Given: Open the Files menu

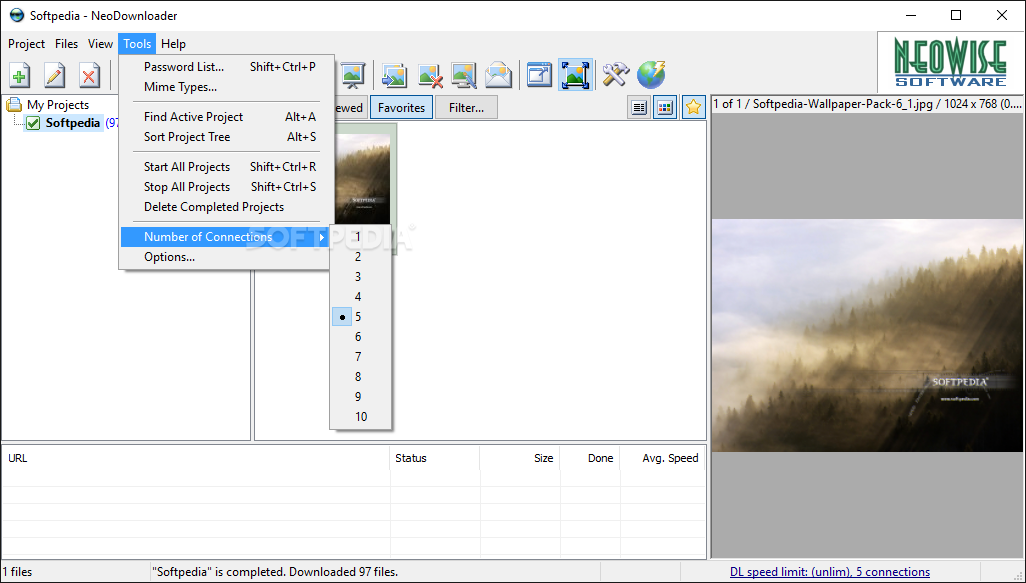Looking at the screenshot, I should [x=66, y=44].
